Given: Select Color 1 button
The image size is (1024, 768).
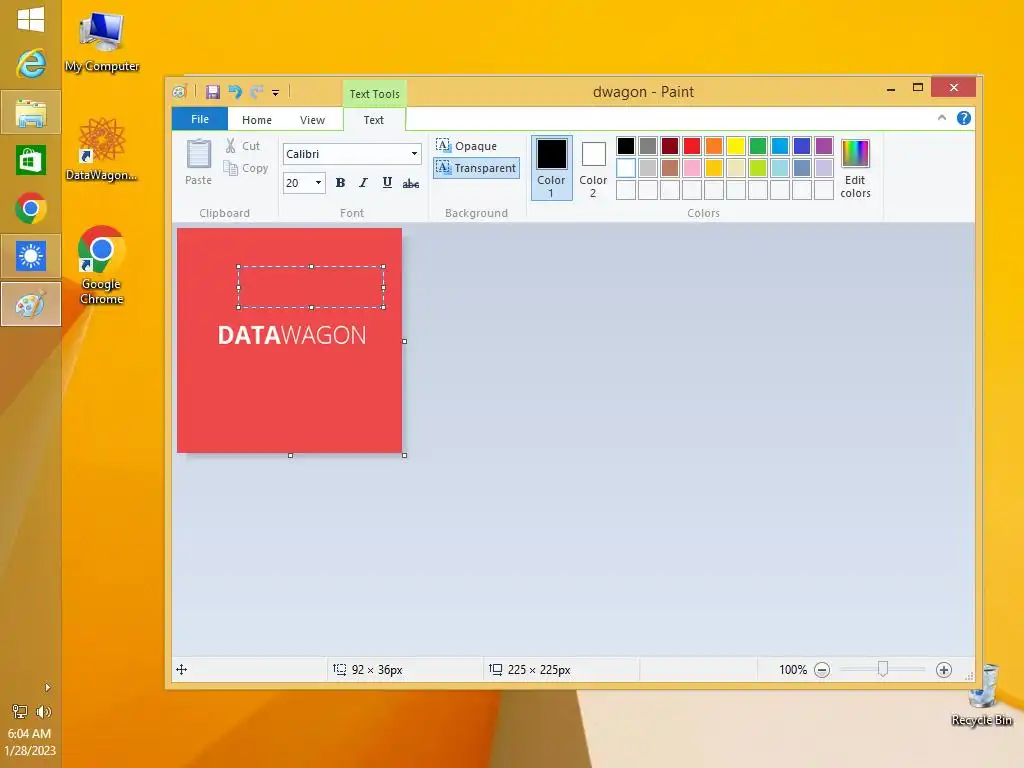Looking at the screenshot, I should pos(552,168).
